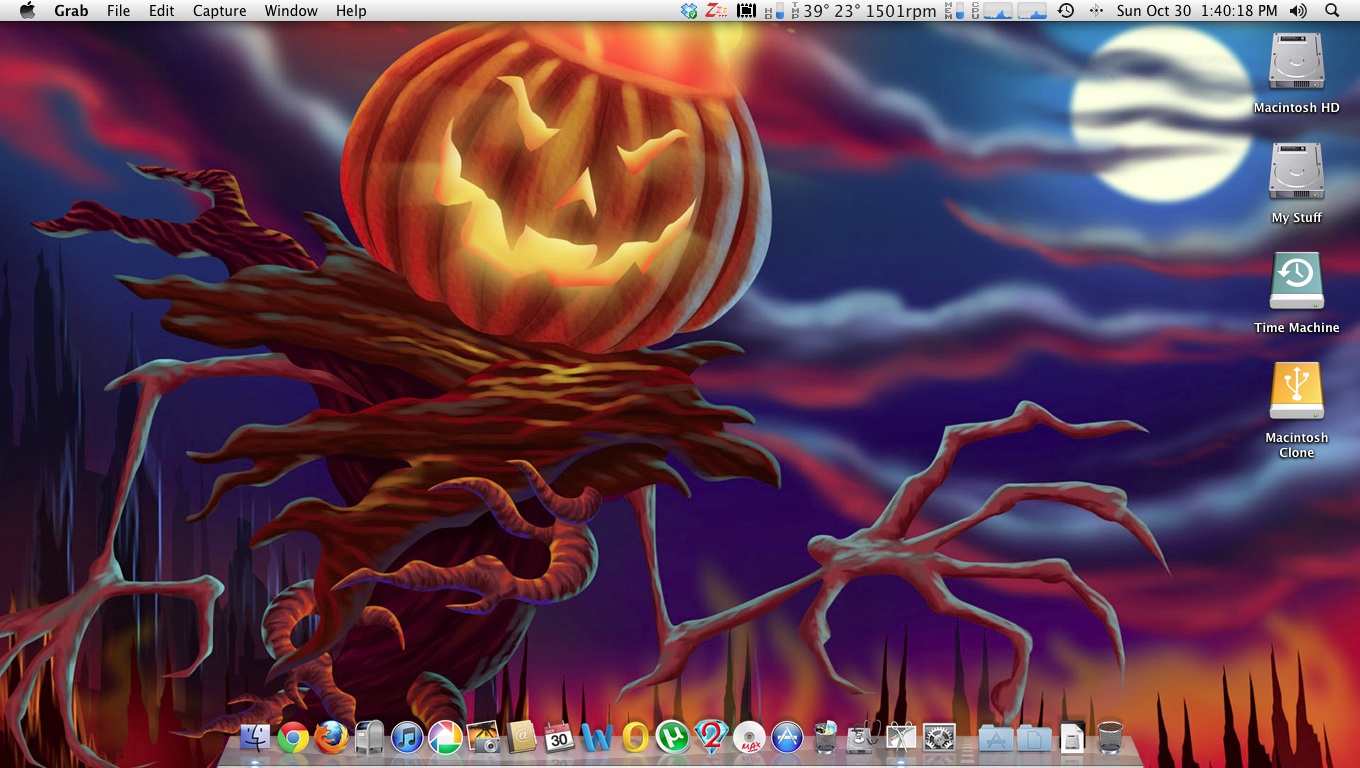Open the Edit menu
This screenshot has height=768, width=1360.
pos(161,11)
